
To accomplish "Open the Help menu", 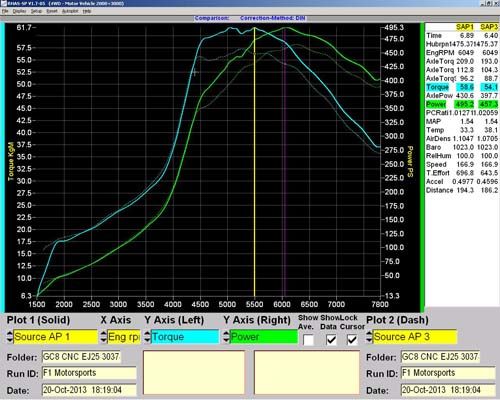I will pos(87,11).
